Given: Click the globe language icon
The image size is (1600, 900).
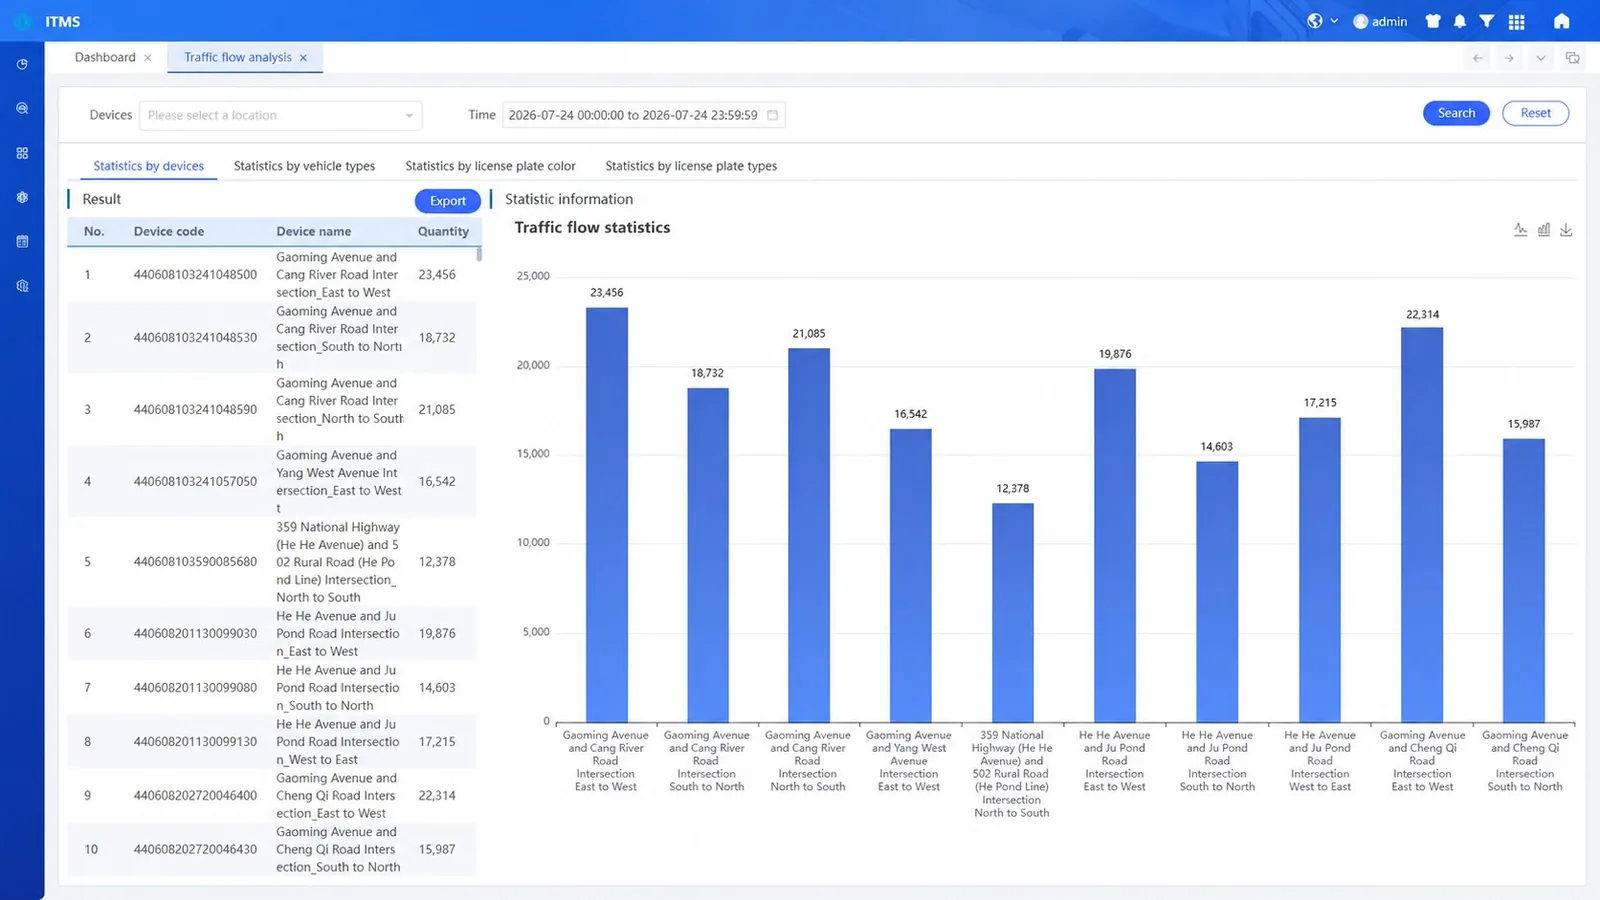Looking at the screenshot, I should [x=1315, y=21].
